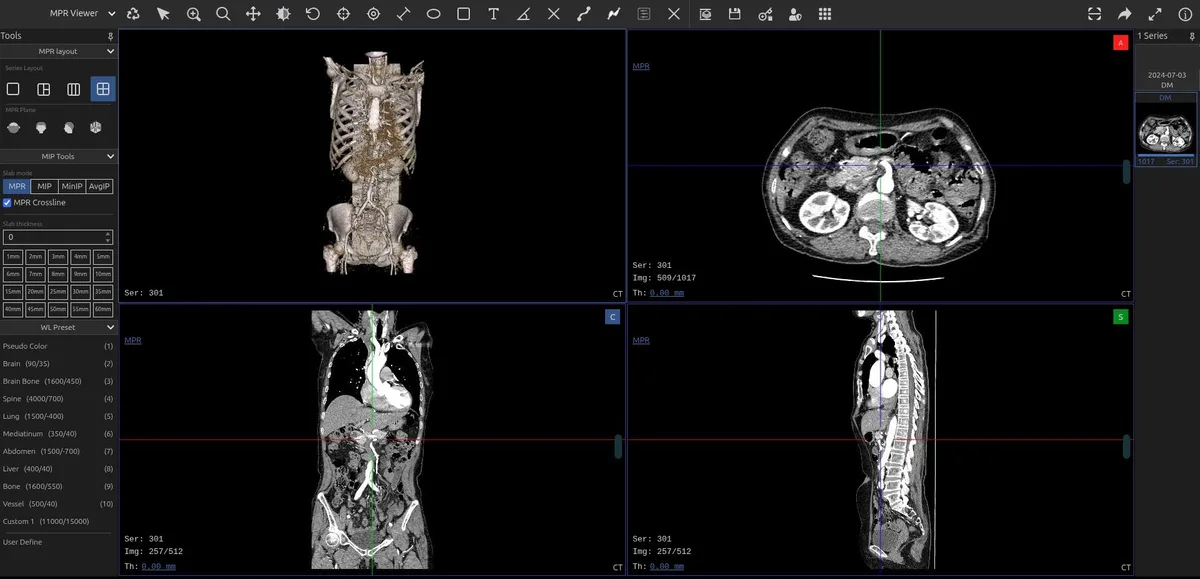Set slab thickness to 20mm

point(35,292)
